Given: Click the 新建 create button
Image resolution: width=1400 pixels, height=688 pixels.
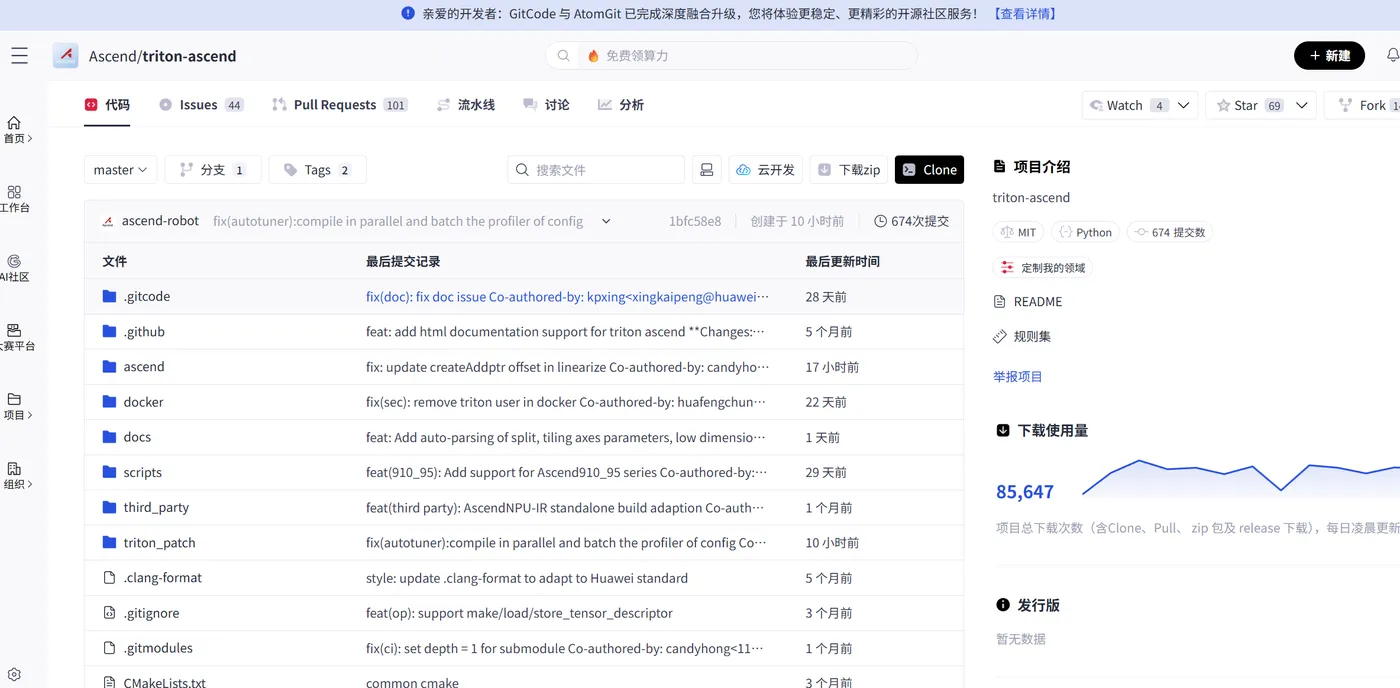Looking at the screenshot, I should tap(1329, 56).
